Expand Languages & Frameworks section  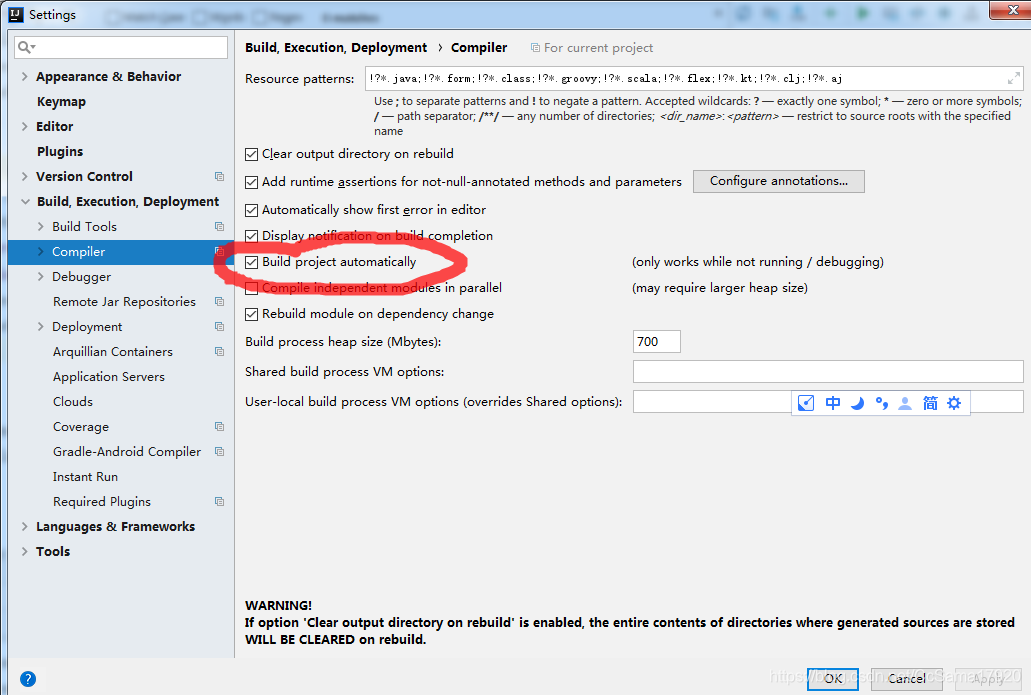click(x=25, y=526)
